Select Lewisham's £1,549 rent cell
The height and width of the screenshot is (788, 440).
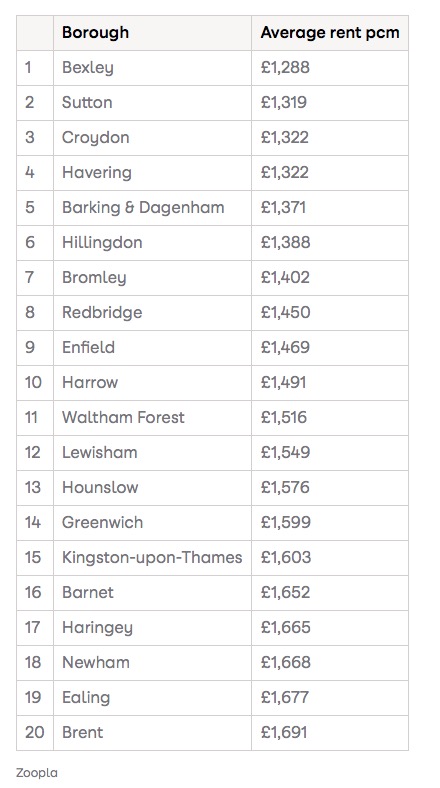click(329, 453)
